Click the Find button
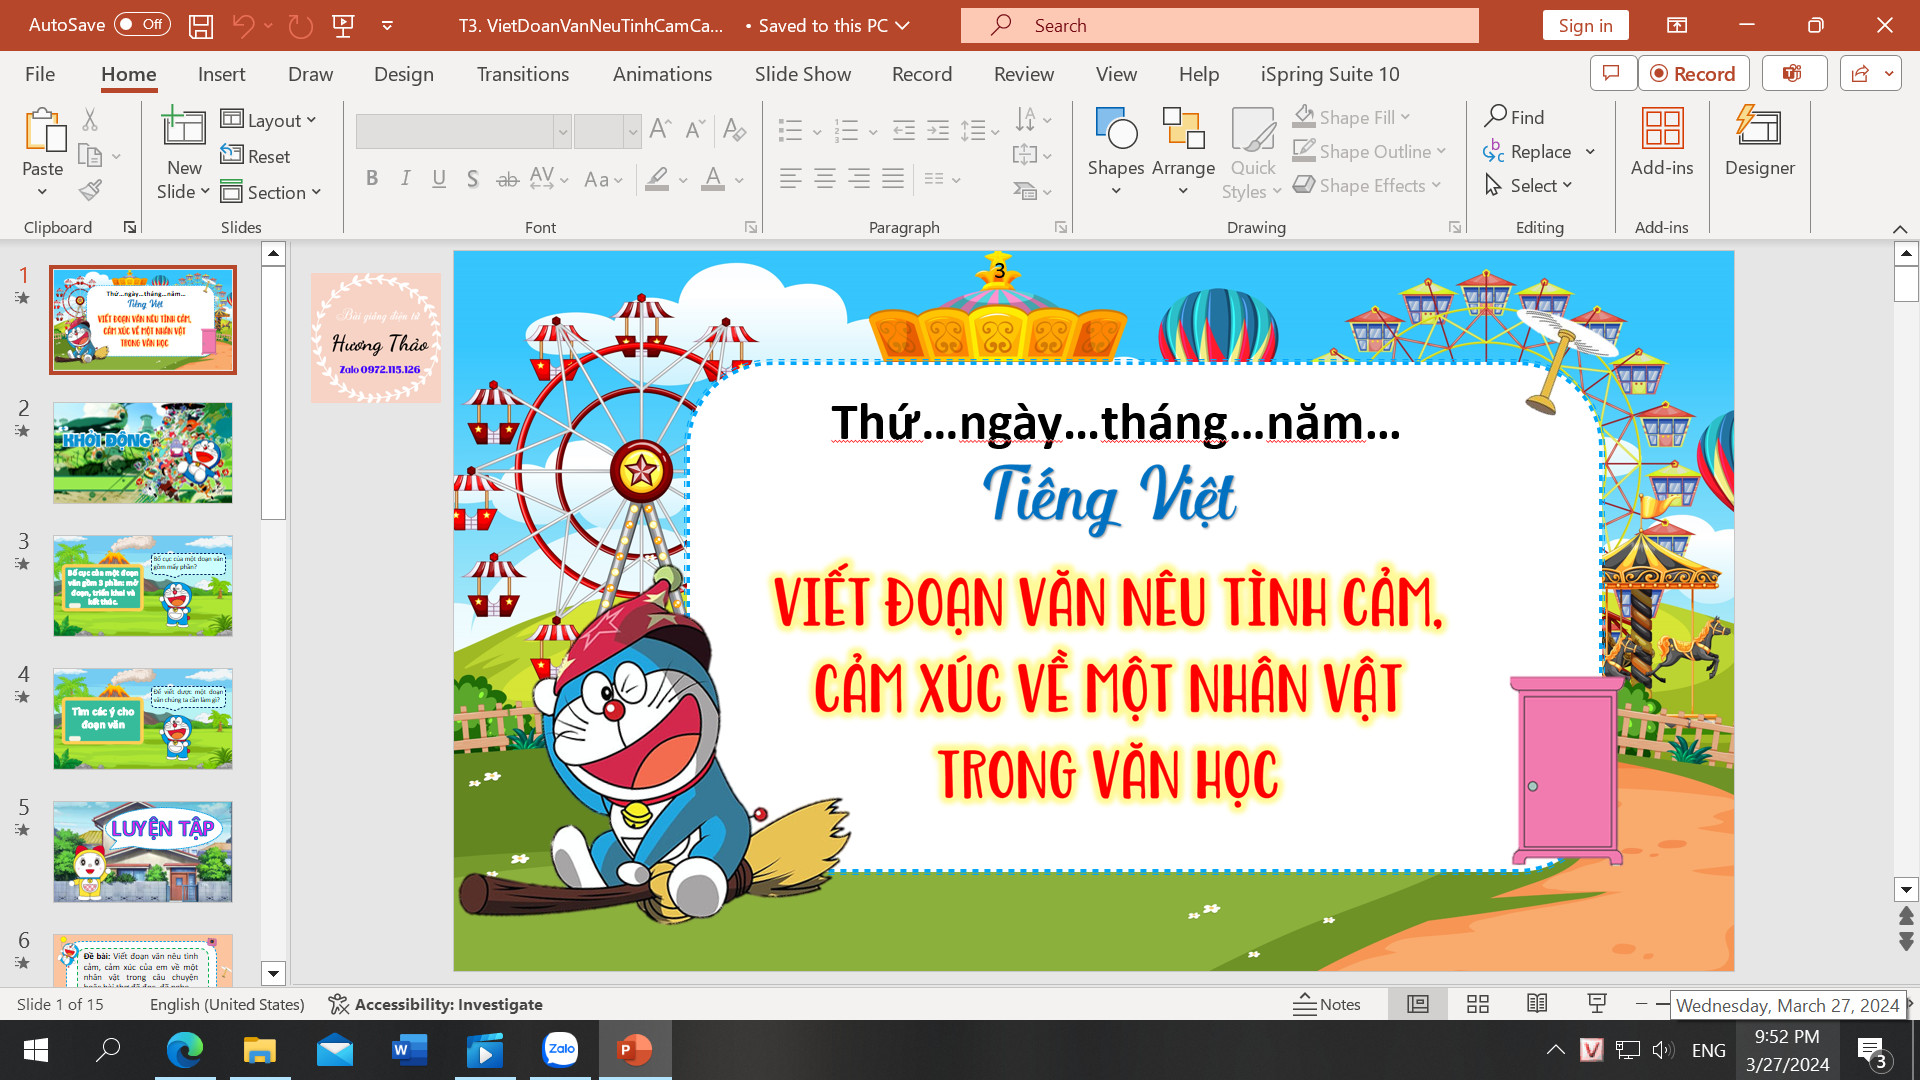 [x=1515, y=117]
